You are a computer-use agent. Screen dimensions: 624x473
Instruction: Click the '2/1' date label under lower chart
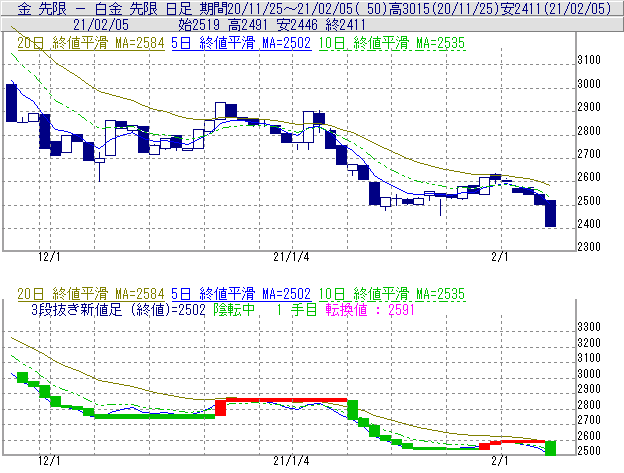(x=500, y=461)
